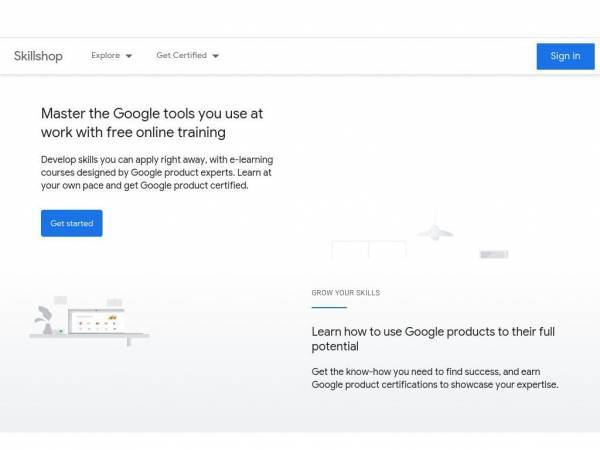Click the hanging lamp illustration
Image resolution: width=600 pixels, height=450 pixels.
click(435, 226)
